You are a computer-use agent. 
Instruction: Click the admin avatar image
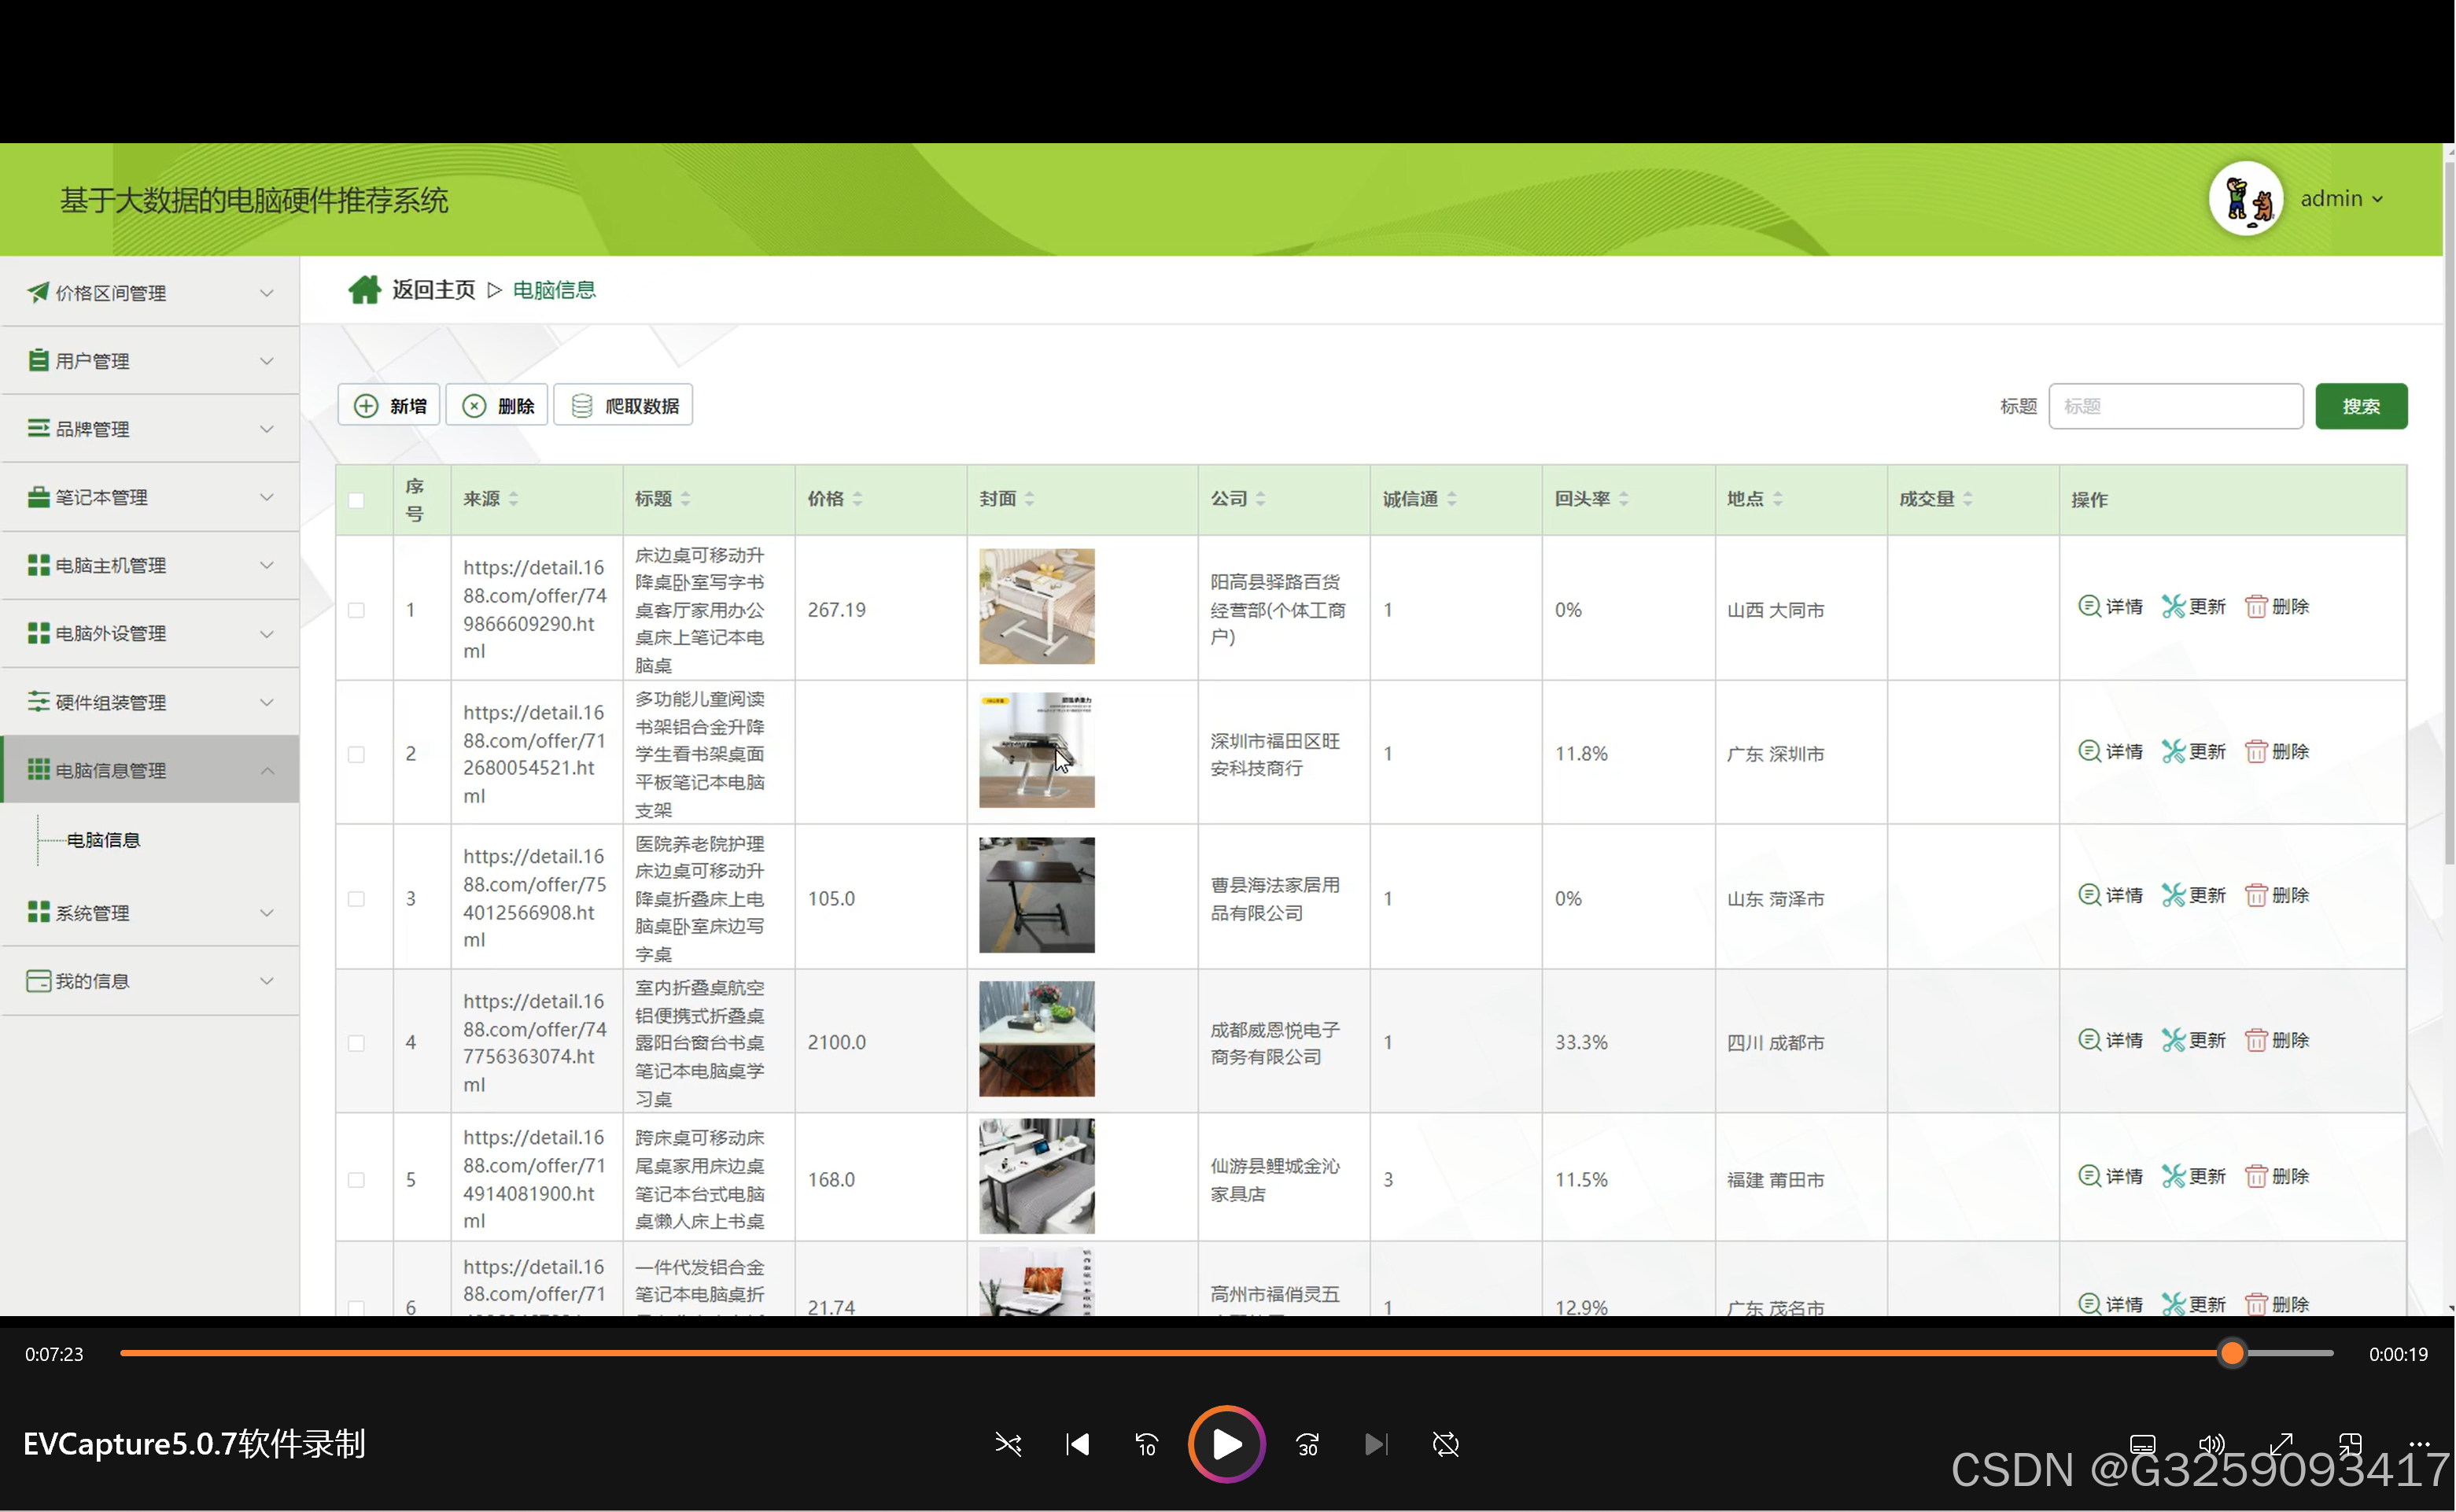pyautogui.click(x=2246, y=199)
